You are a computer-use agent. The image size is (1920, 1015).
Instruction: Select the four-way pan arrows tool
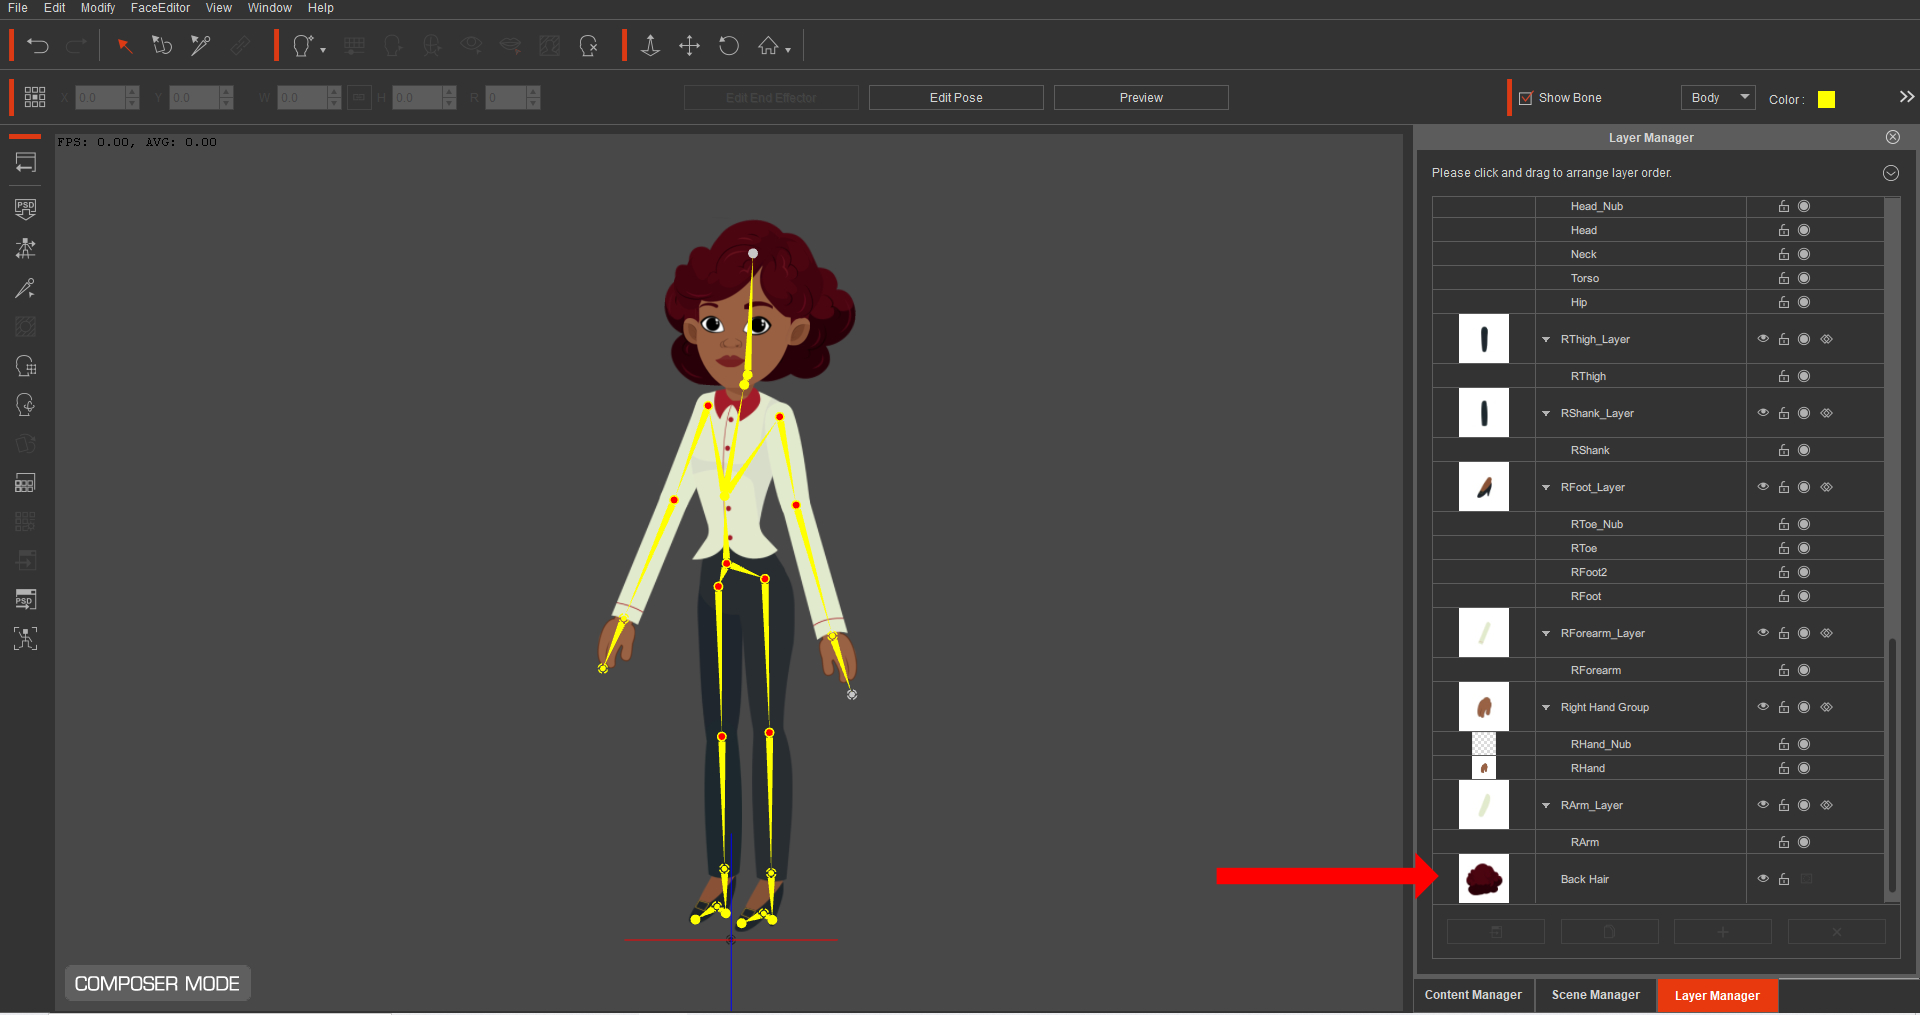pos(689,46)
